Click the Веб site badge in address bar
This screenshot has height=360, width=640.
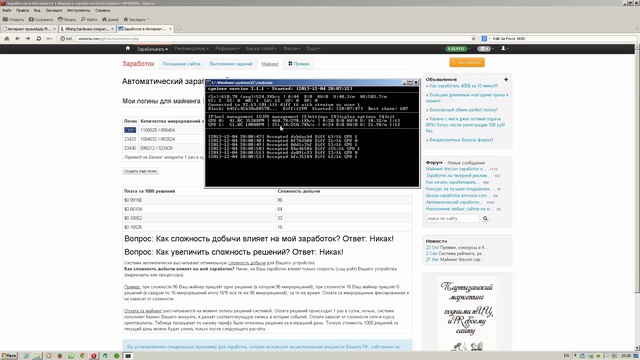(67, 39)
